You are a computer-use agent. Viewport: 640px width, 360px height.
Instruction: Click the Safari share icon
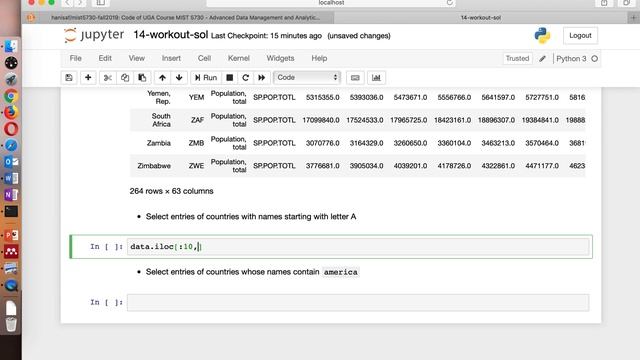[604, 3]
